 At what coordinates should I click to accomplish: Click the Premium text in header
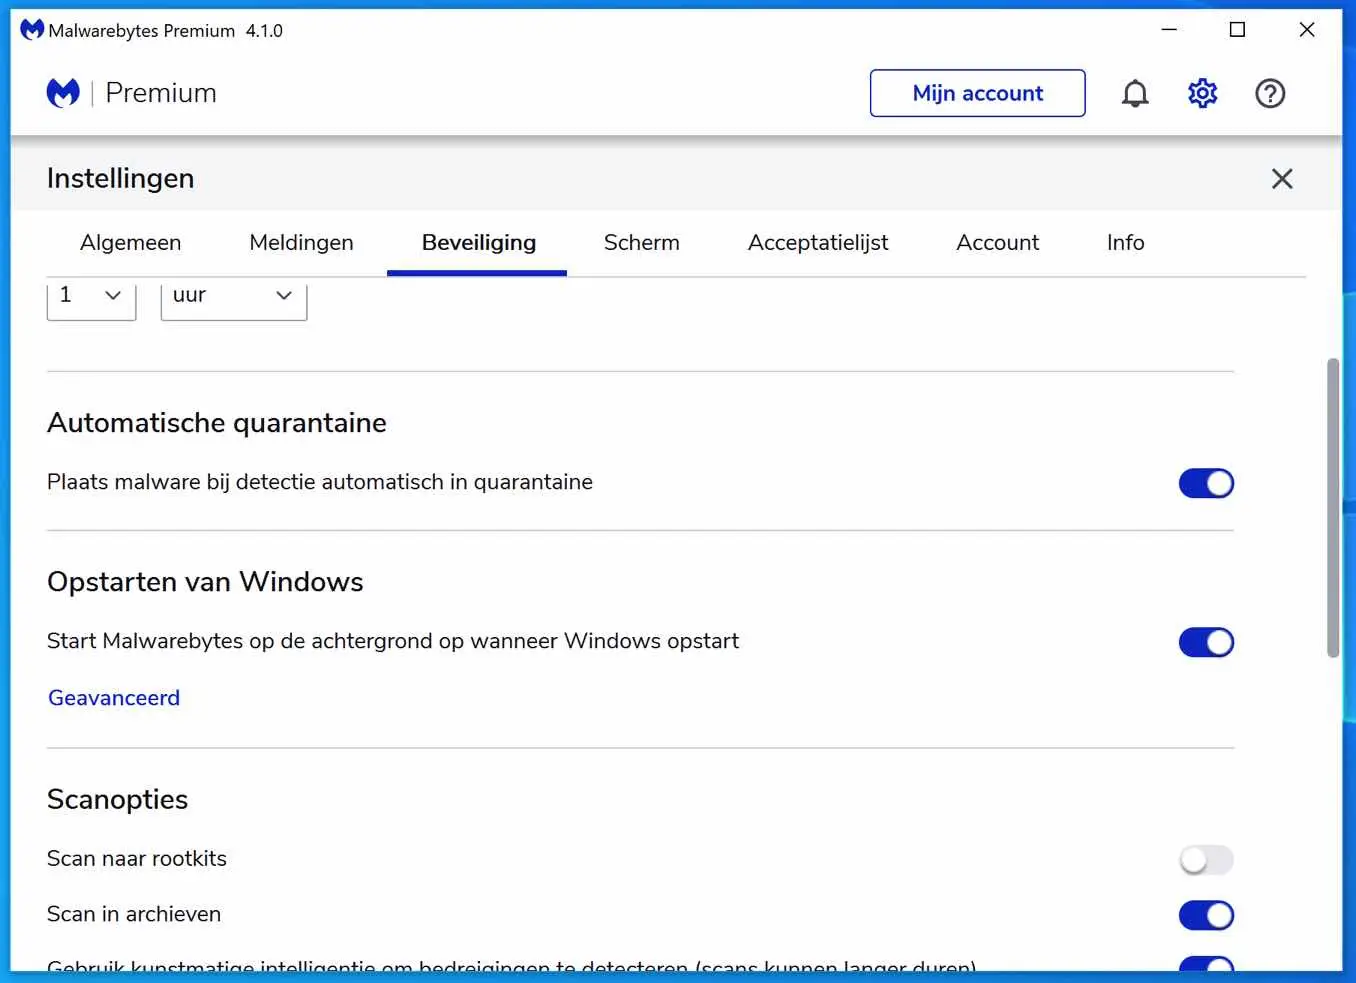click(x=161, y=93)
